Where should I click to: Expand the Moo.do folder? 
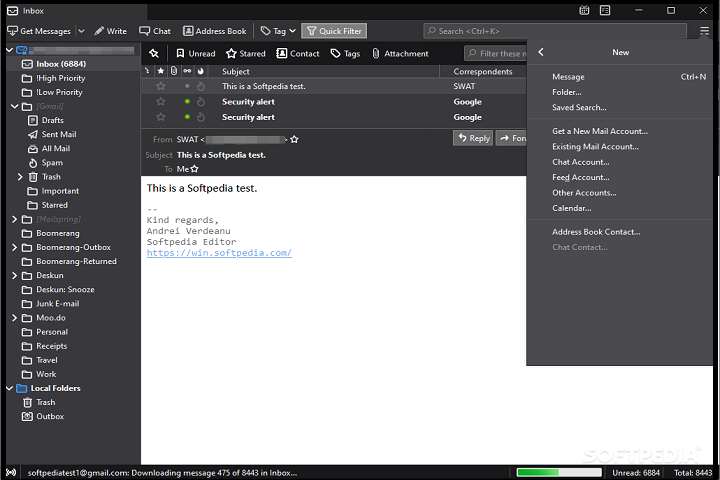click(13, 318)
